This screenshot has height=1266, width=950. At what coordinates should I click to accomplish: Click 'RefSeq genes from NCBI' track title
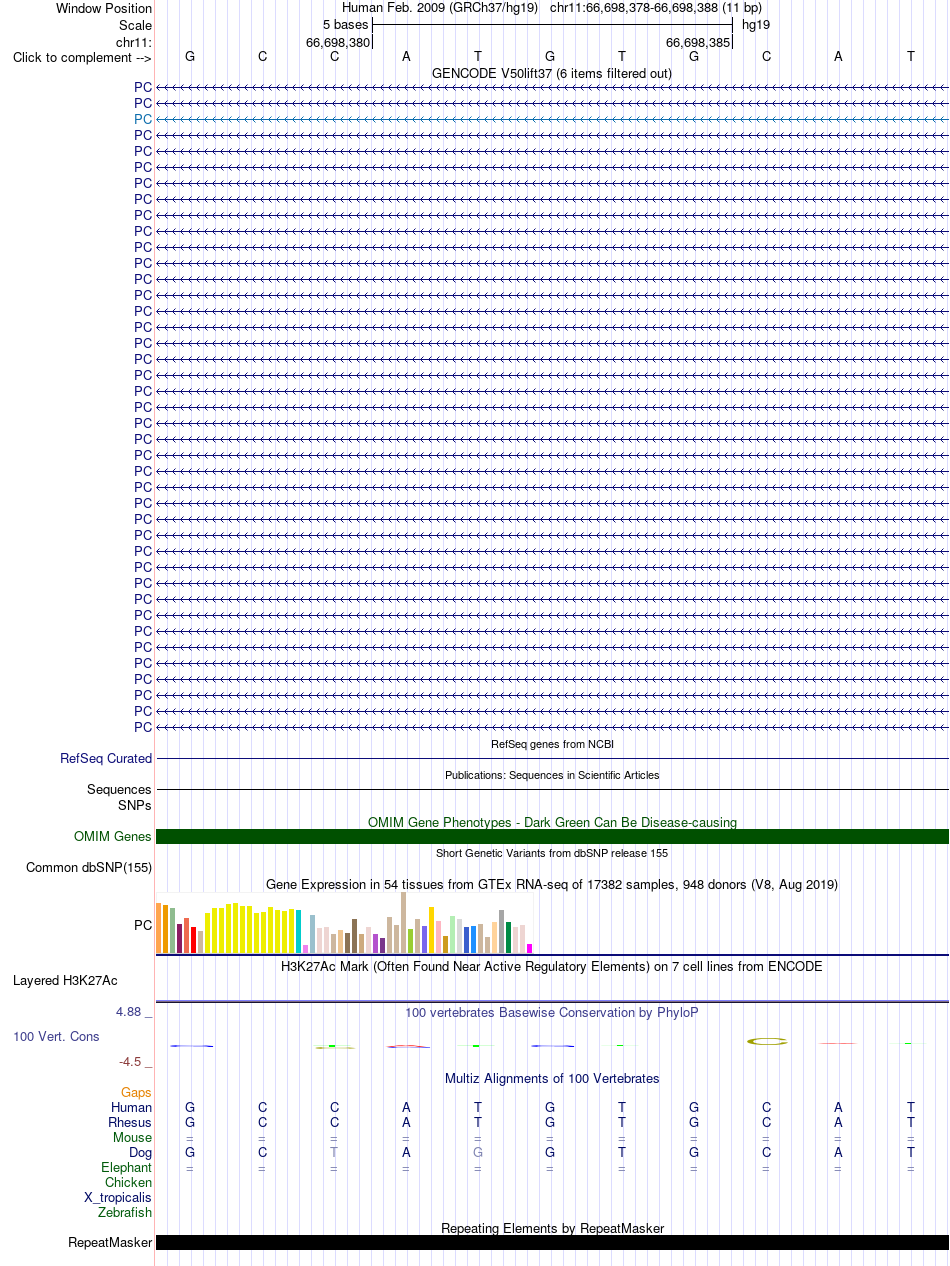pyautogui.click(x=552, y=744)
